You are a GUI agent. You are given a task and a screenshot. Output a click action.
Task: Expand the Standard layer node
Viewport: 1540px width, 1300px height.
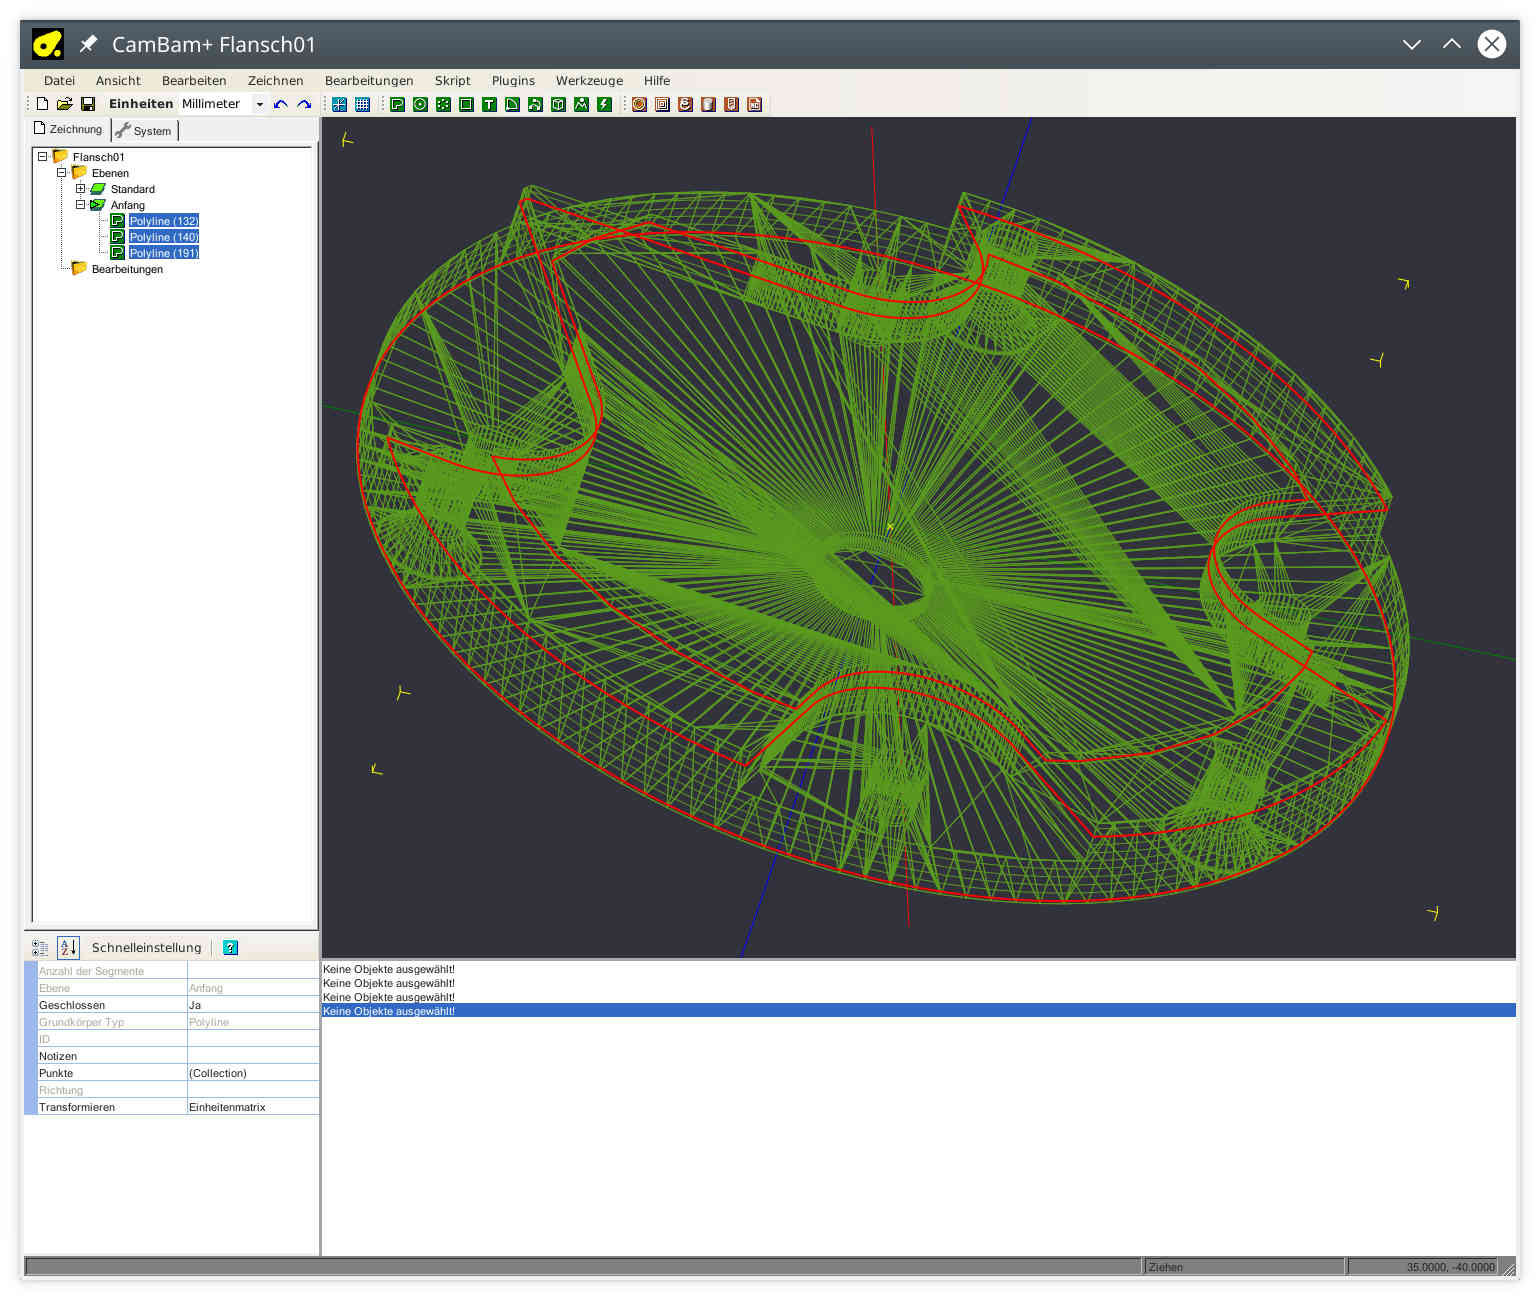click(x=81, y=189)
